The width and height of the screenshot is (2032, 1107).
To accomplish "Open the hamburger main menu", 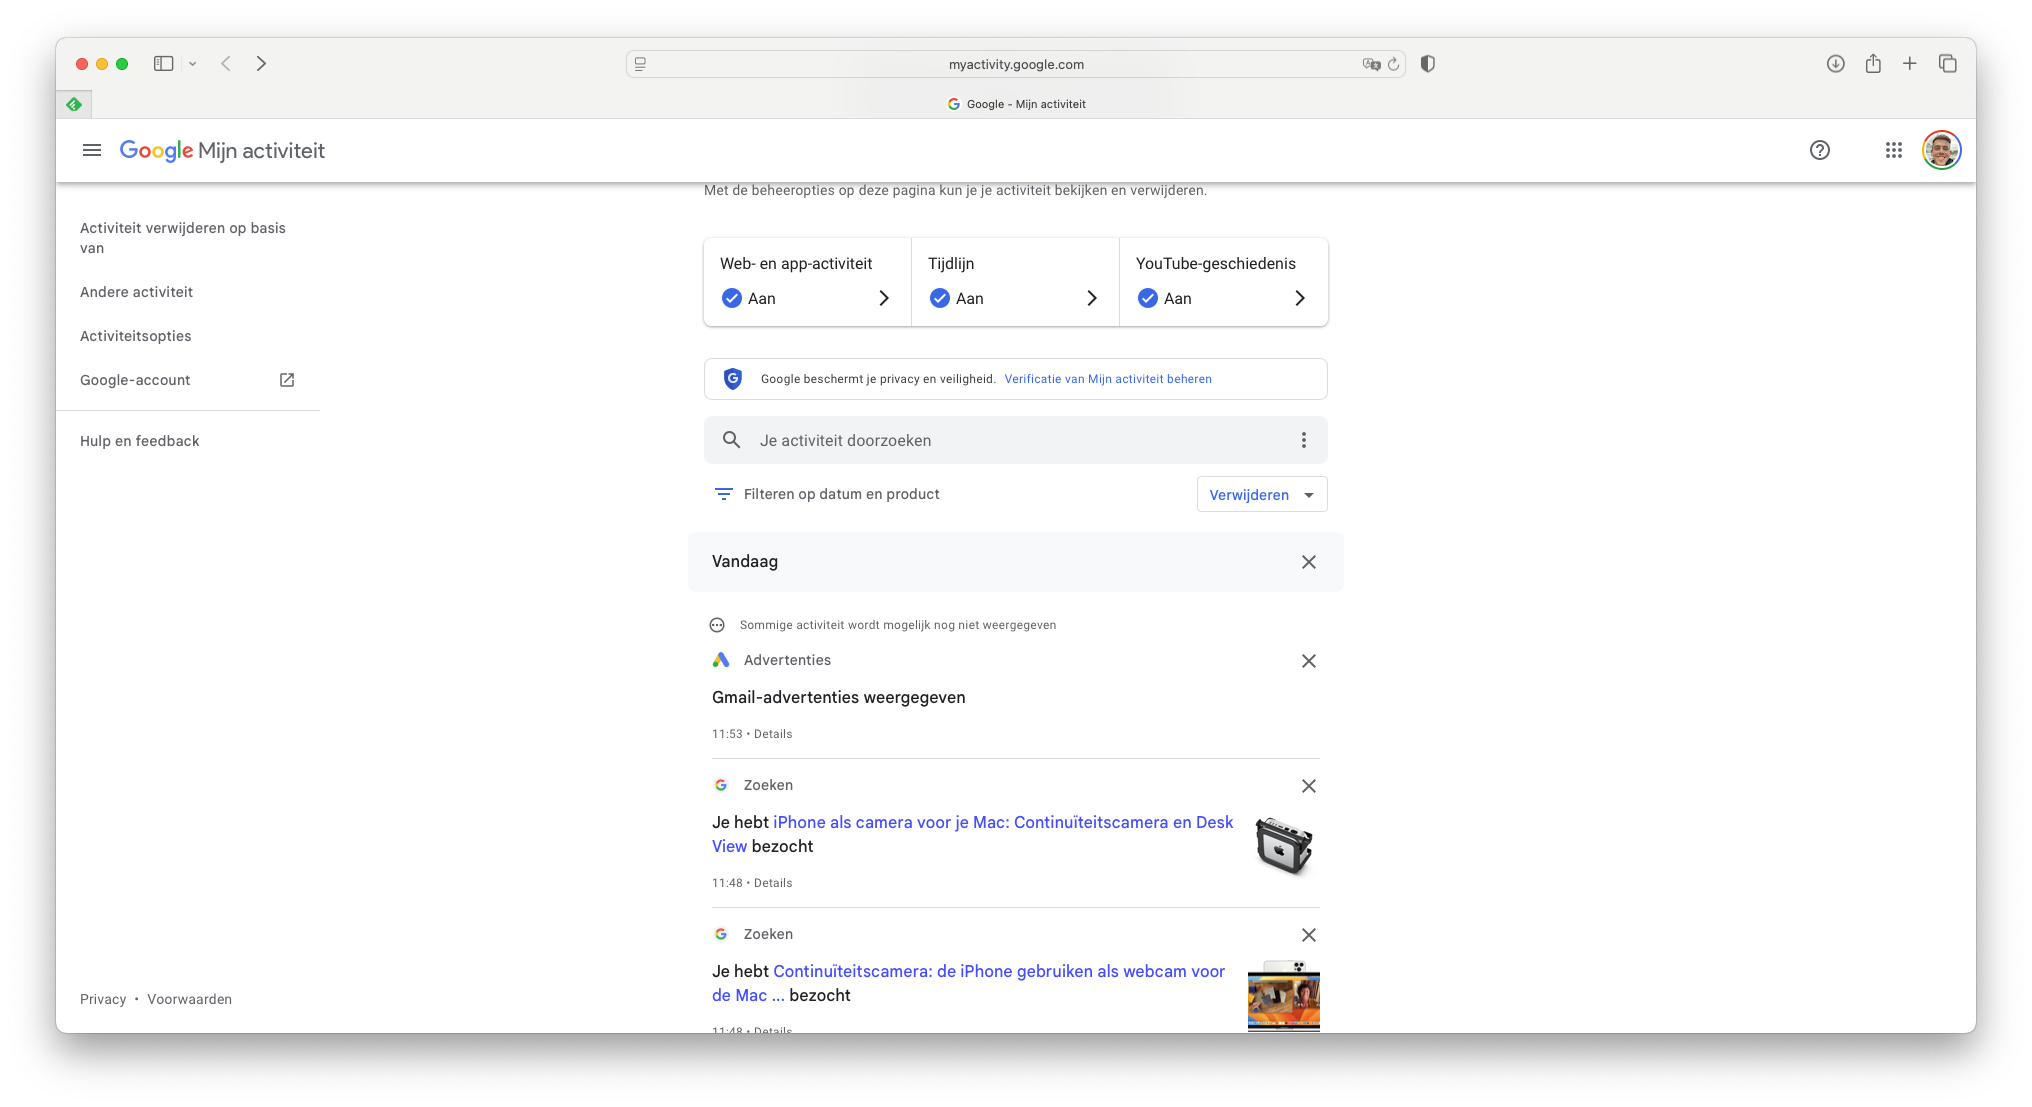I will 92,150.
